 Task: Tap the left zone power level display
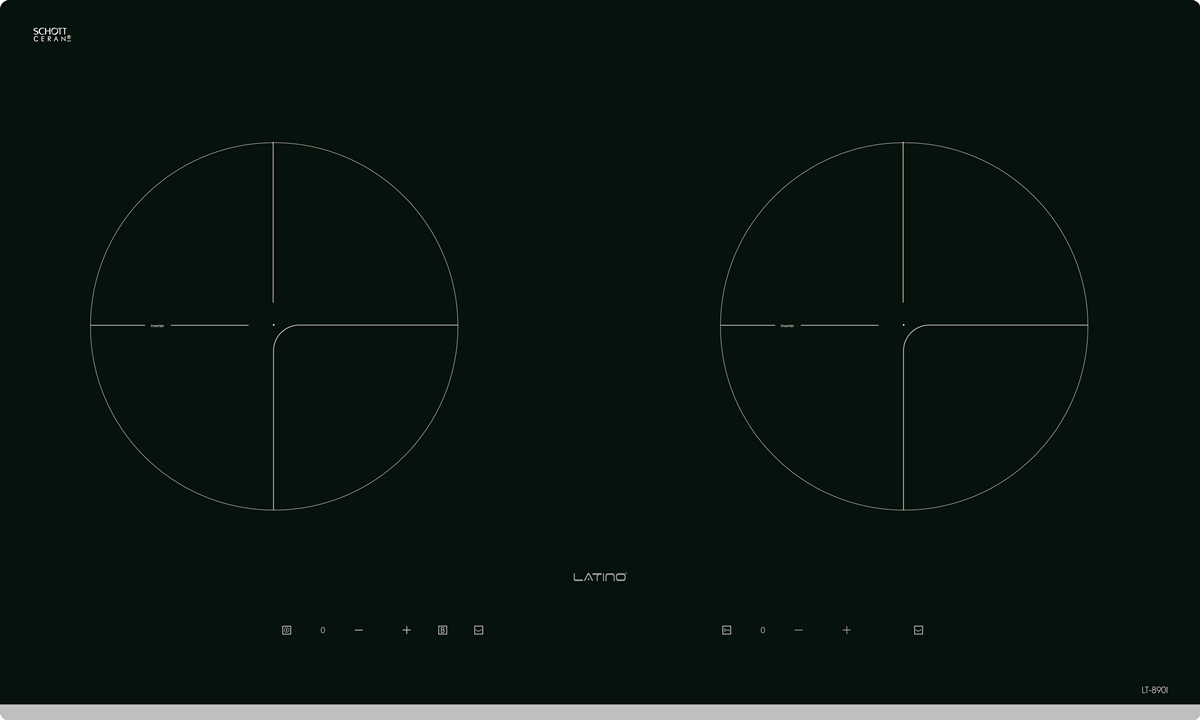pos(323,630)
